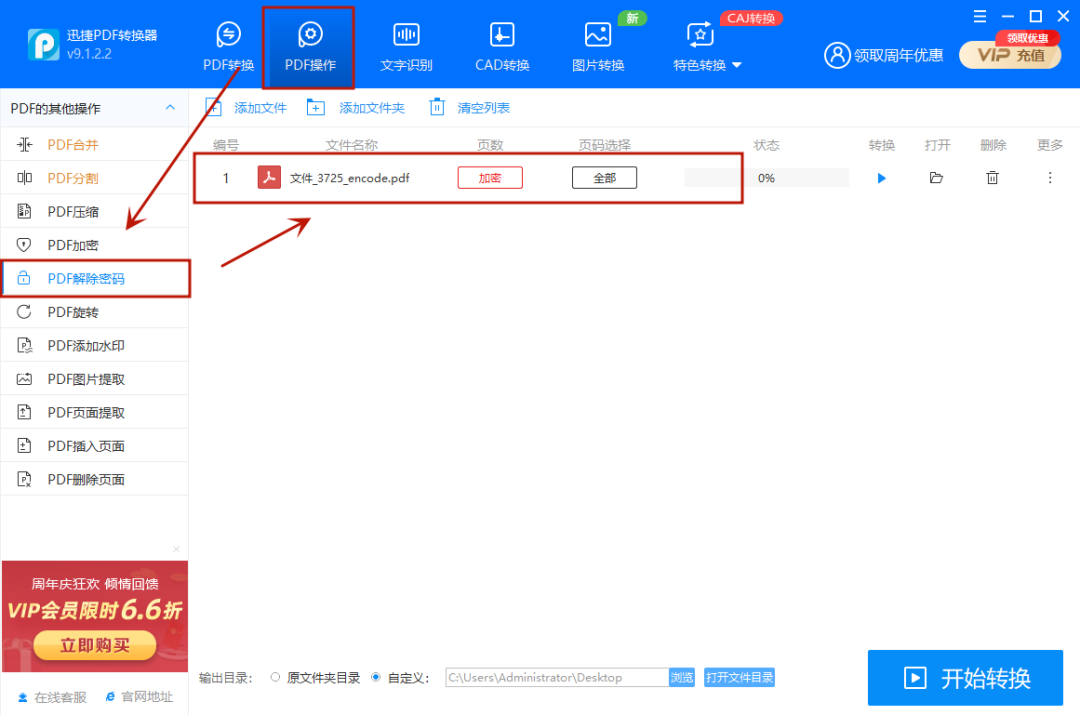Viewport: 1080px width, 715px height.
Task: Click the red PDF file icon
Action: [x=269, y=177]
